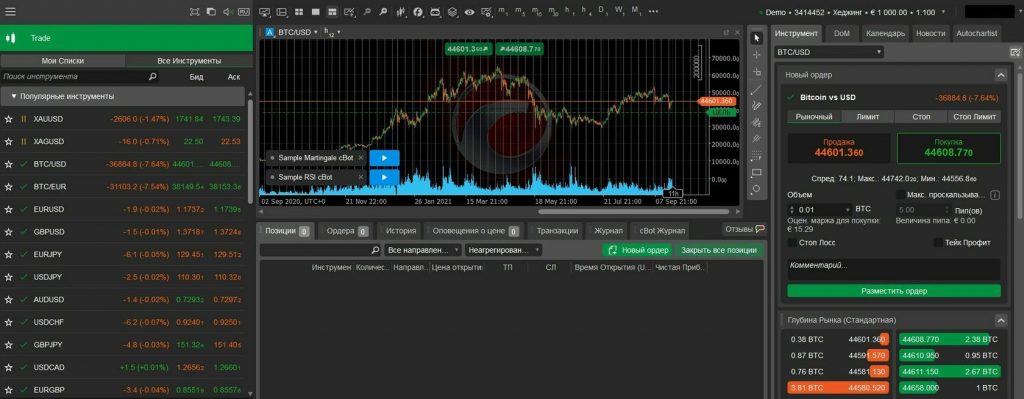Screen dimensions: 1024x399
Task: Click the Новый ордер green button
Action: tap(638, 250)
